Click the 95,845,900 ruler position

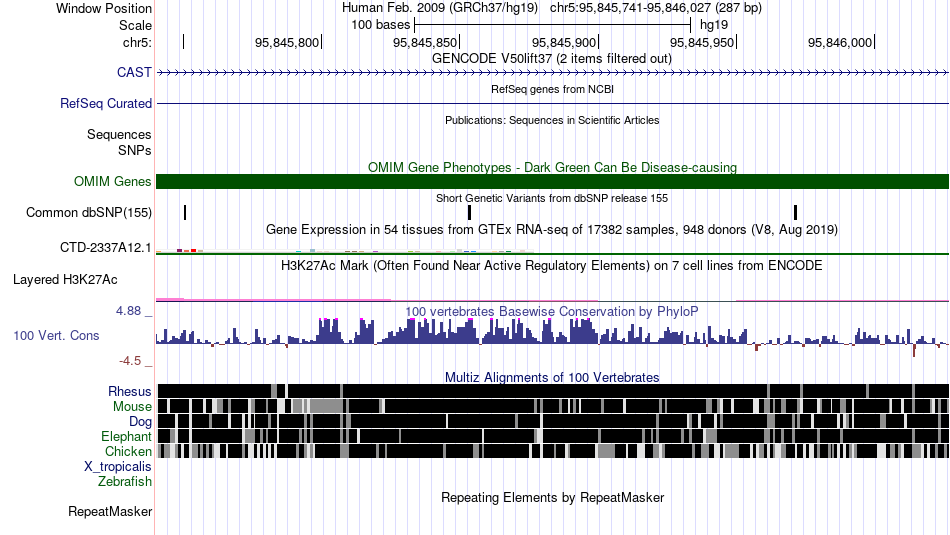564,42
